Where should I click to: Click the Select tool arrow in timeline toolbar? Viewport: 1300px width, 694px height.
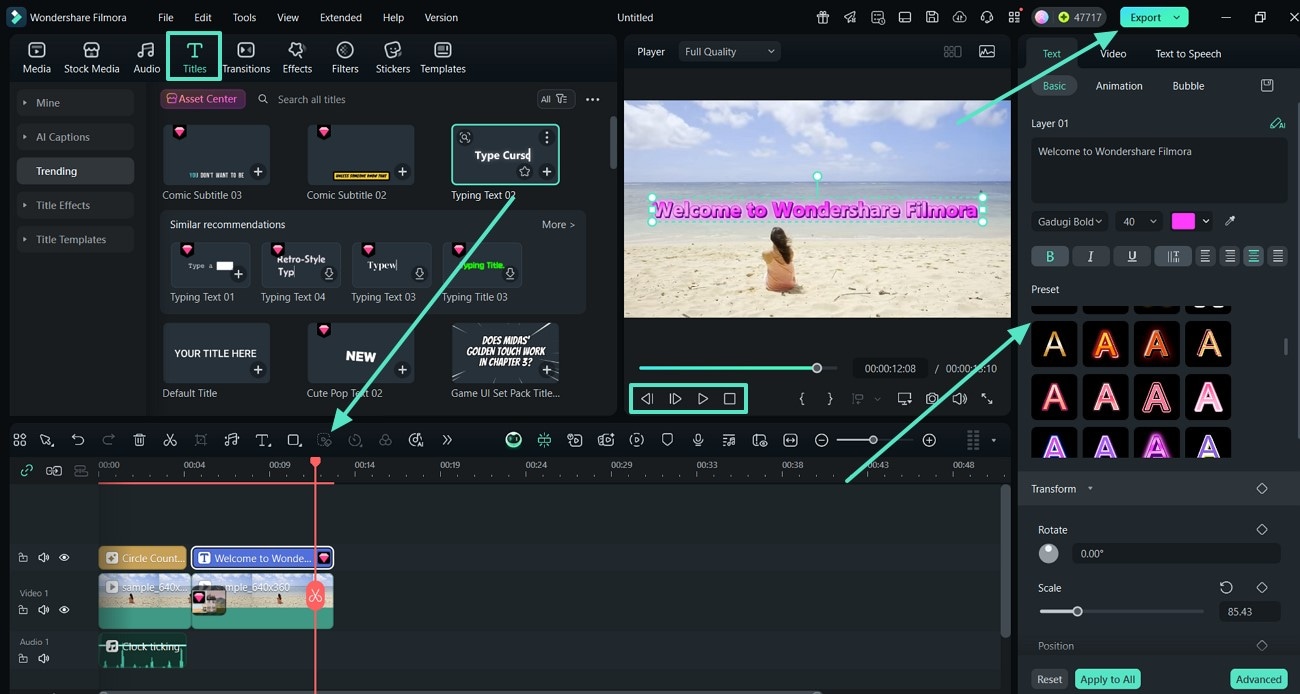(x=46, y=440)
